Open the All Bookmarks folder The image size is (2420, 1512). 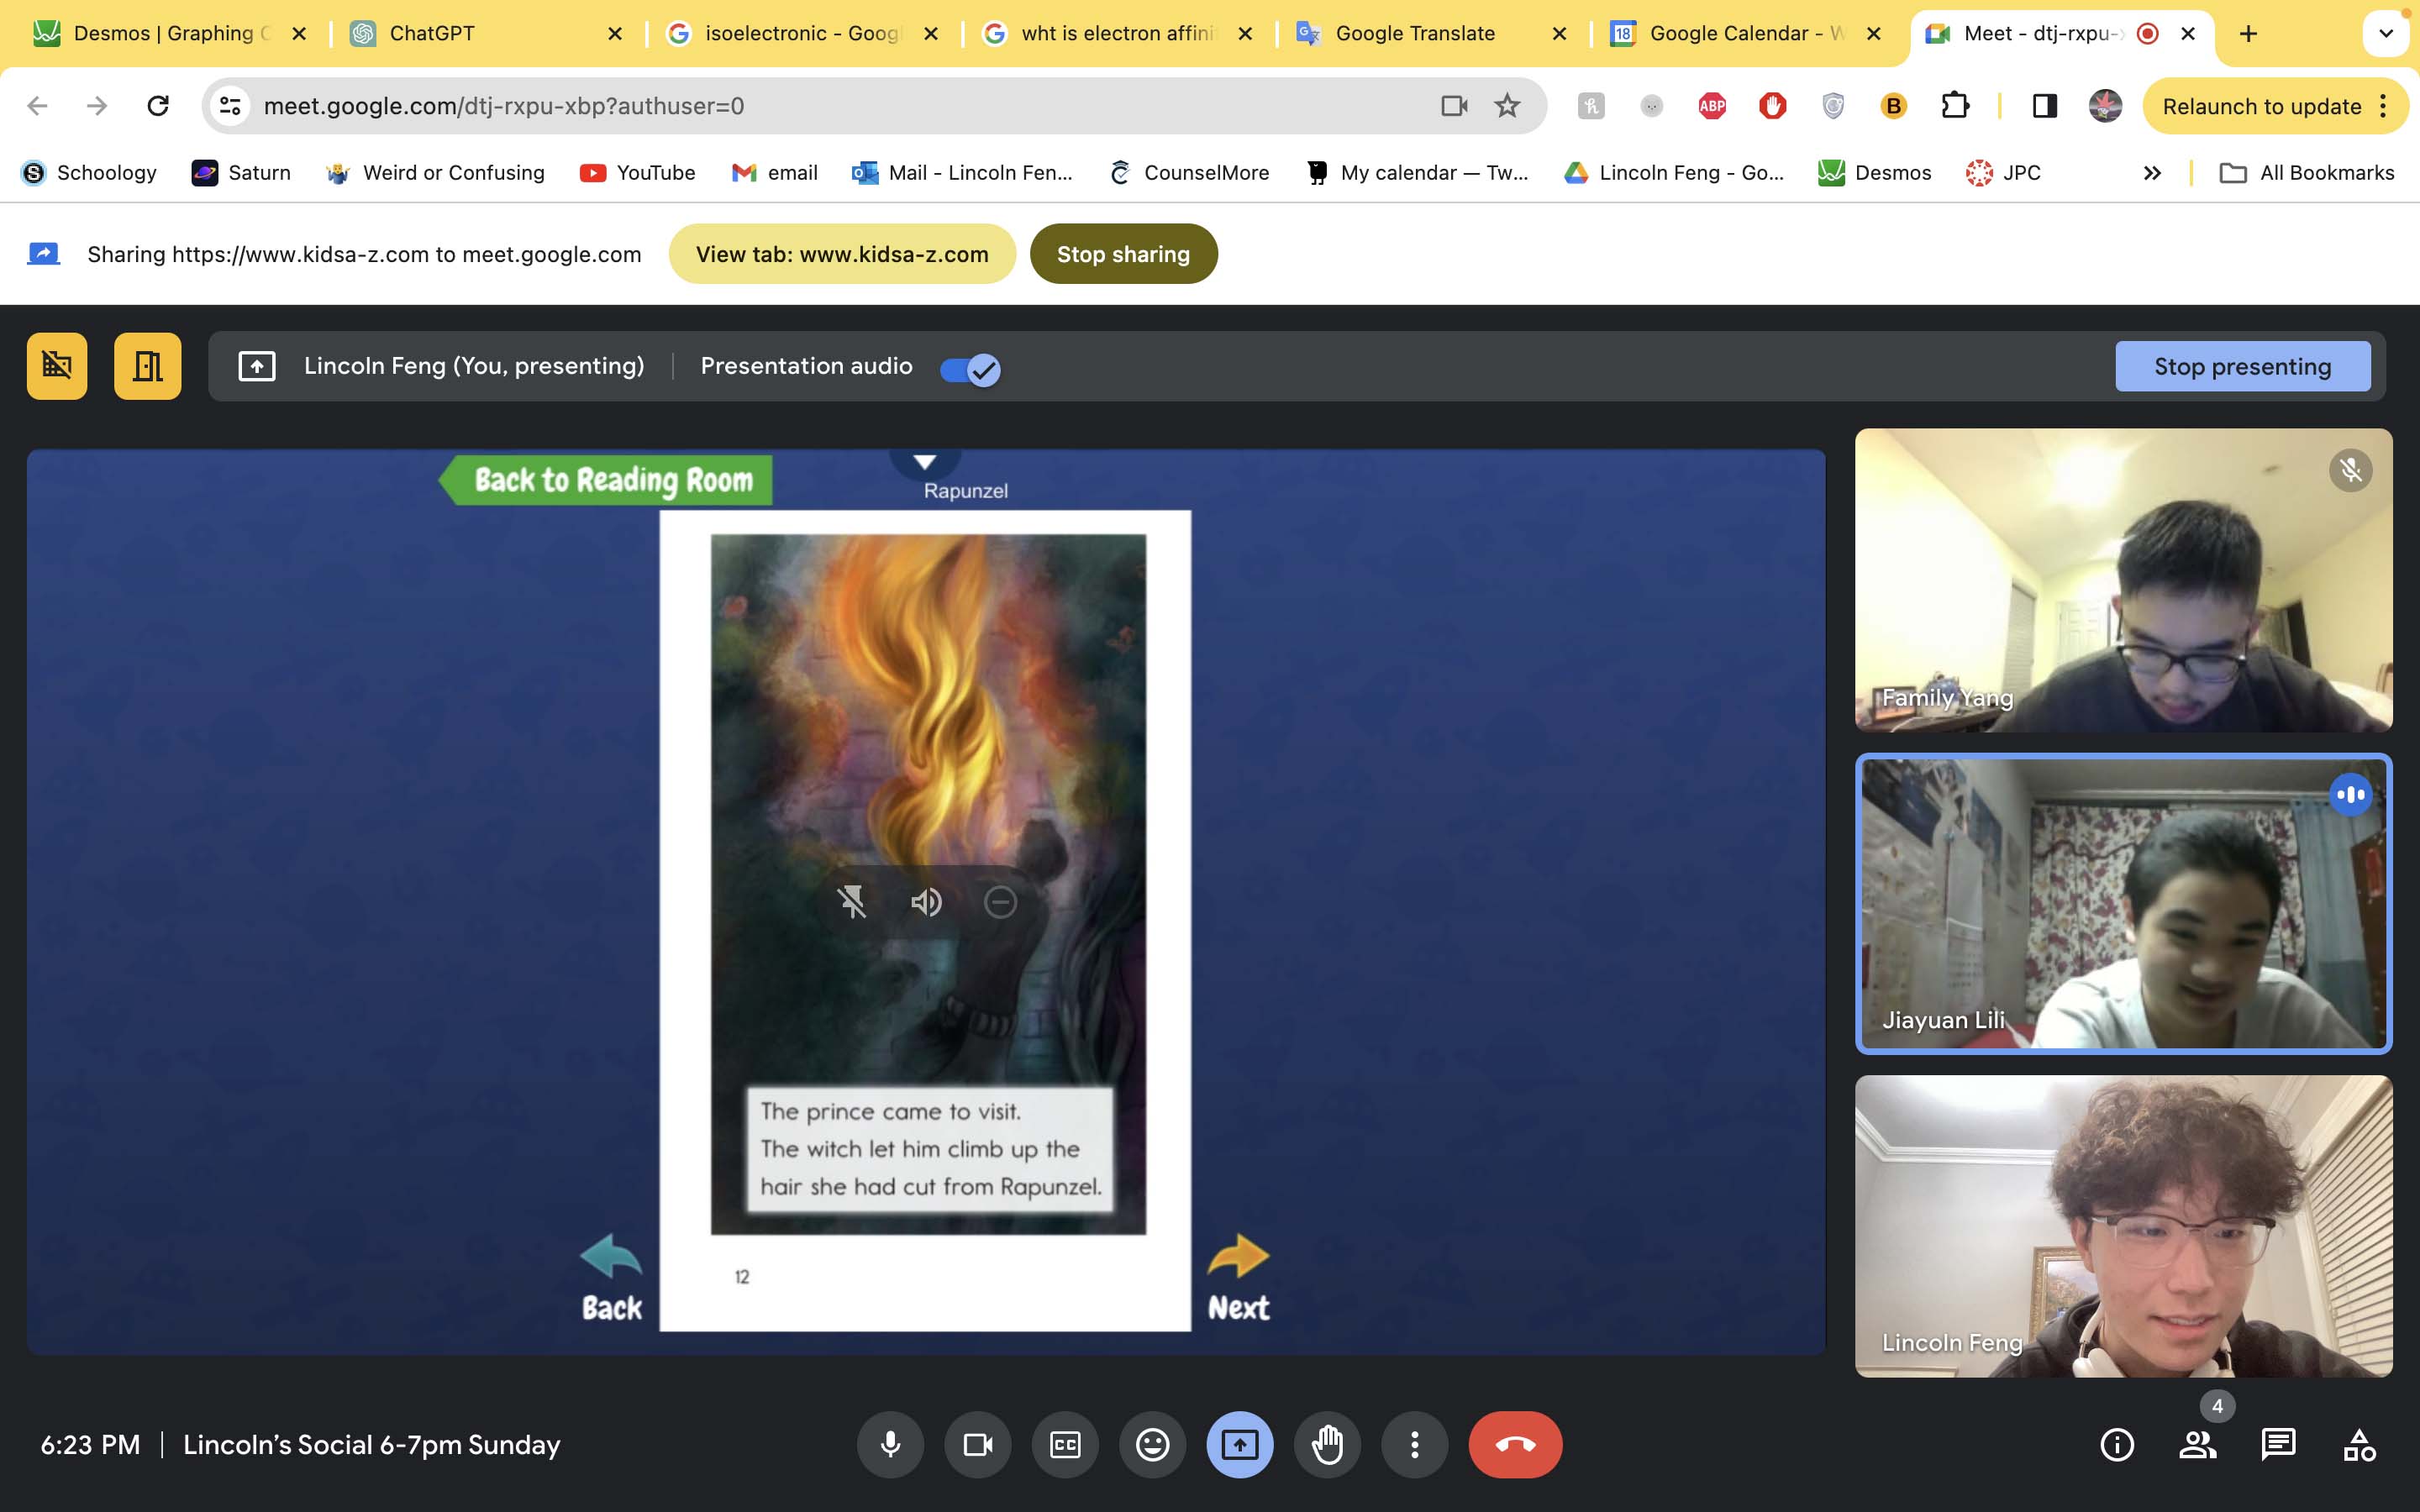point(2306,173)
